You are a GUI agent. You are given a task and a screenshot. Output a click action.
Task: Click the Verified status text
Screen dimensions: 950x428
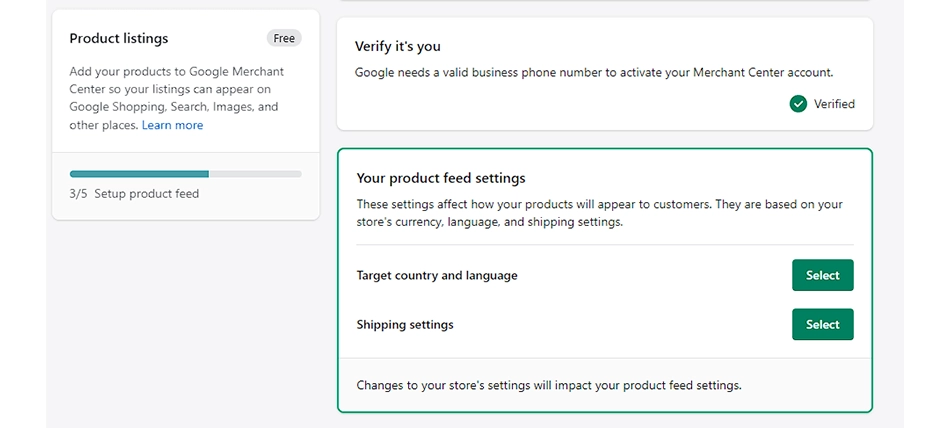click(834, 104)
